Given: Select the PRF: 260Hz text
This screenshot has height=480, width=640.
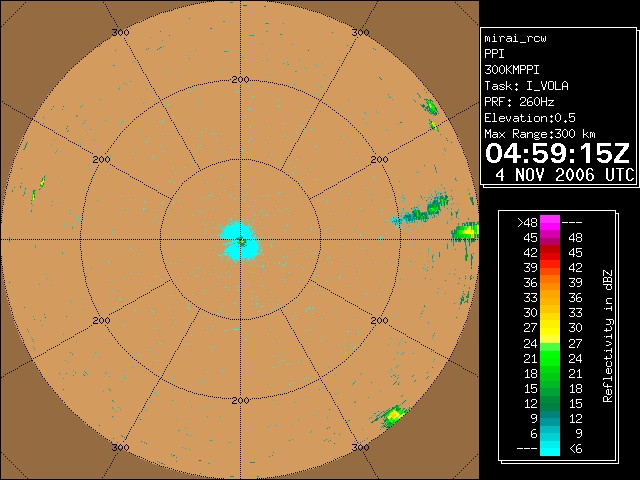Looking at the screenshot, I should 519,102.
